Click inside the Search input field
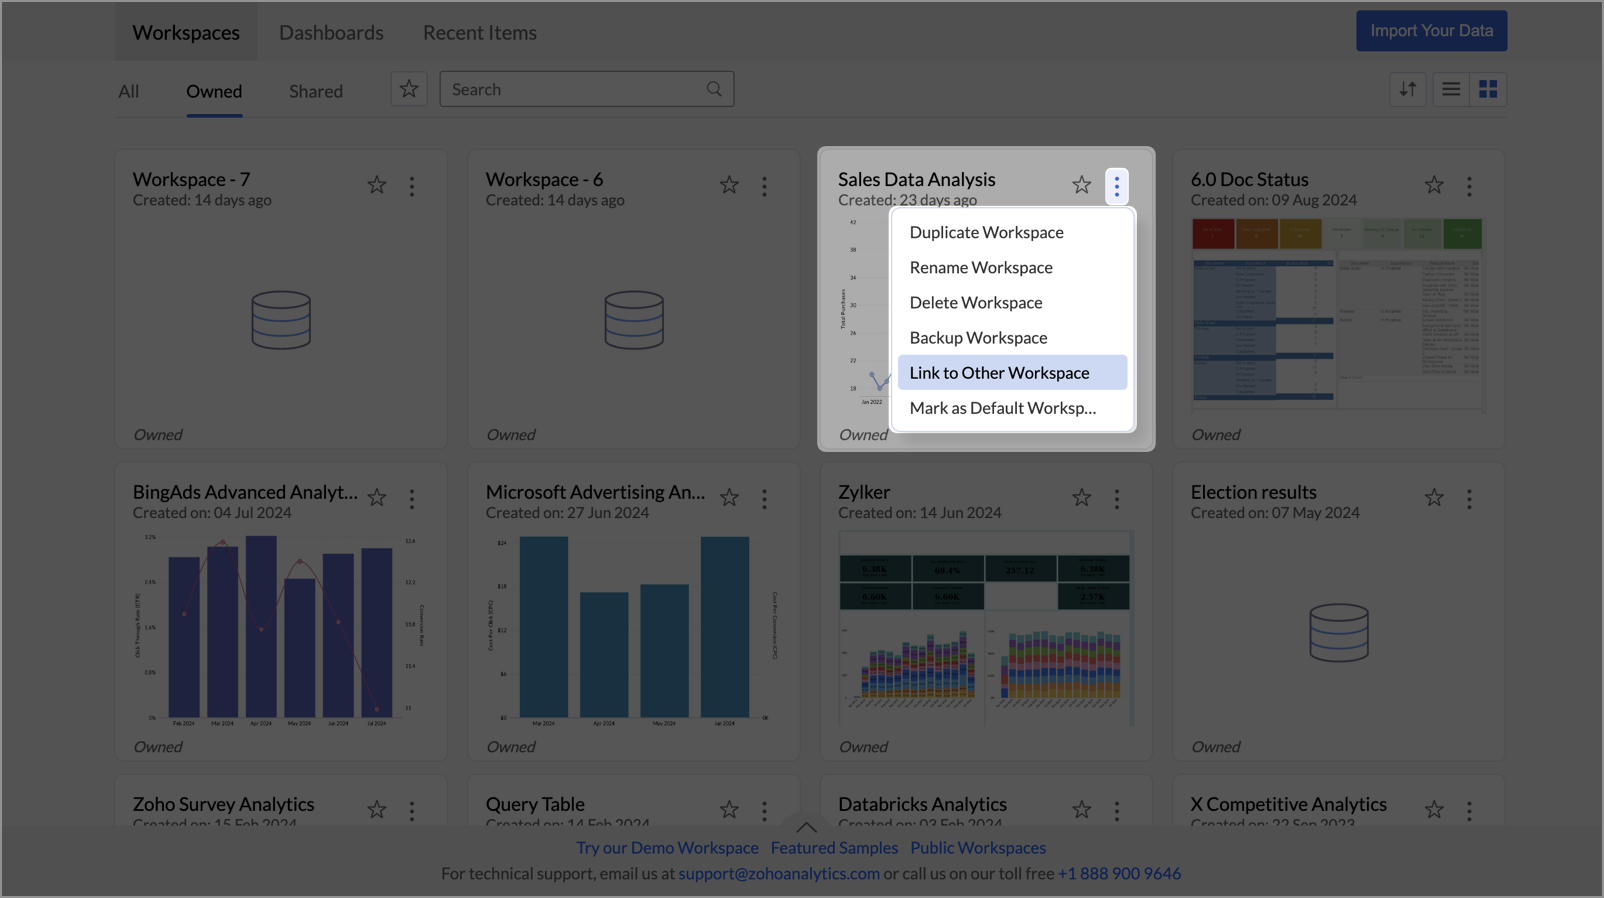The height and width of the screenshot is (898, 1604). 575,89
